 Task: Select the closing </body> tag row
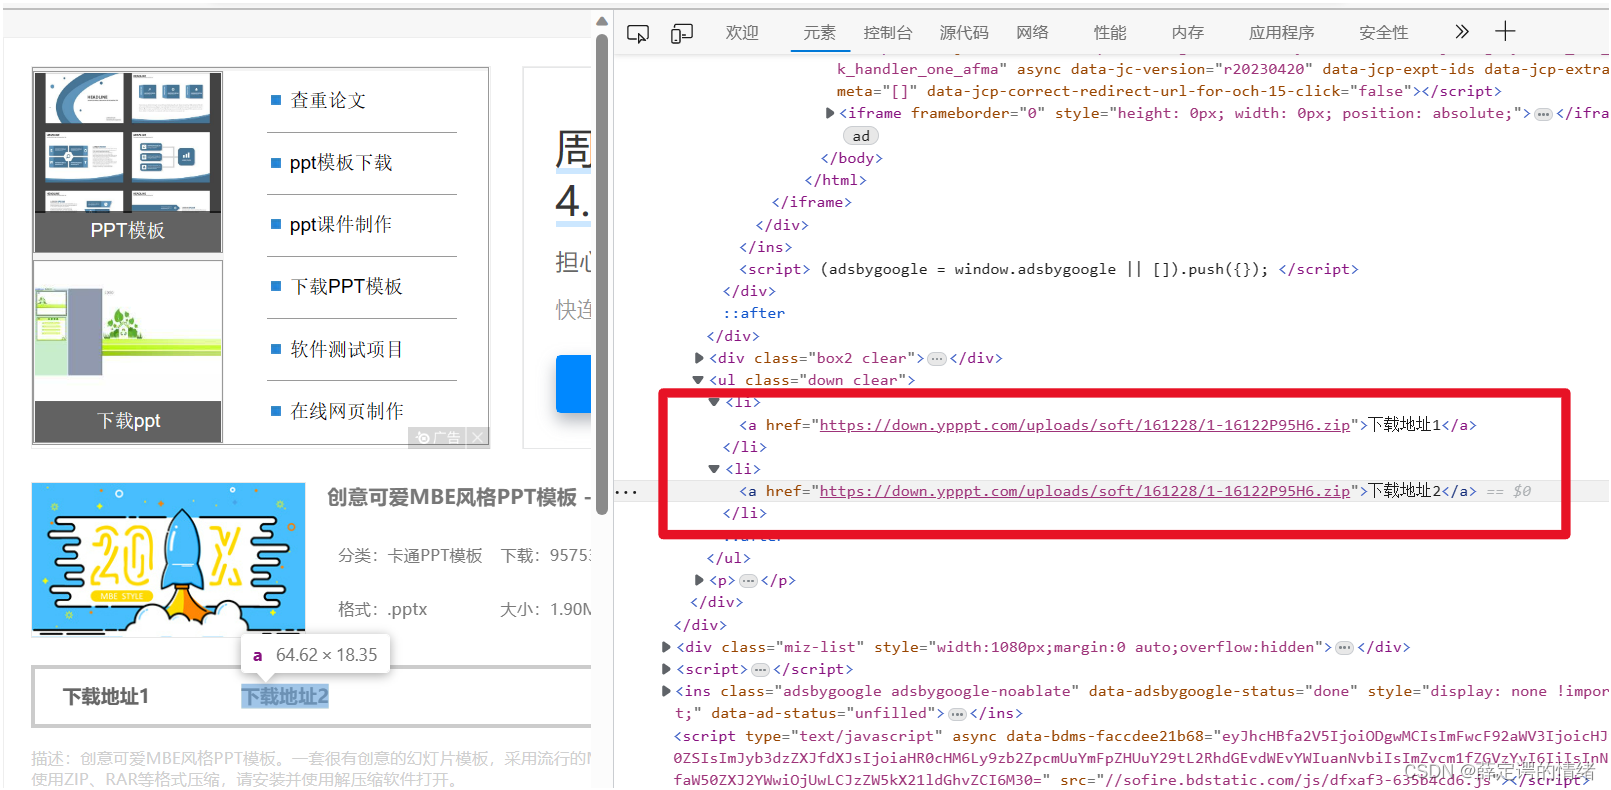[x=852, y=158]
